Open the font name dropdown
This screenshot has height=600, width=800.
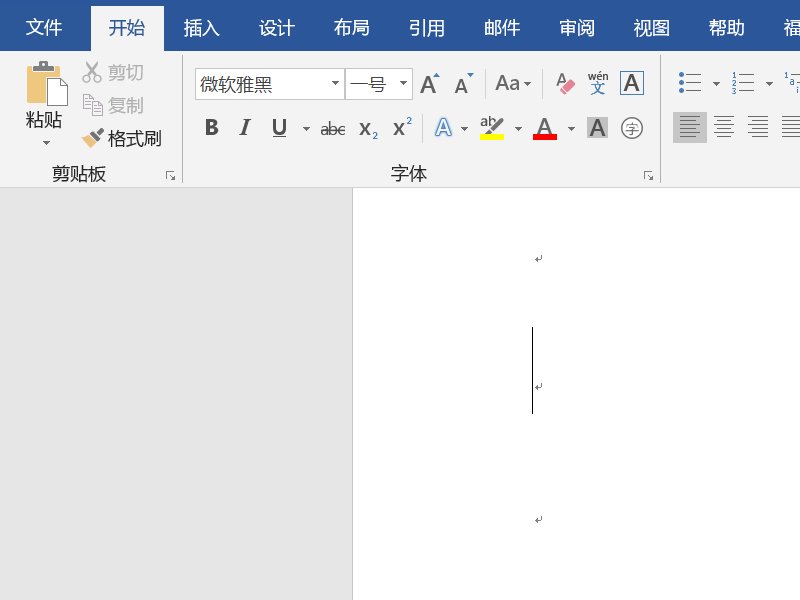click(338, 84)
